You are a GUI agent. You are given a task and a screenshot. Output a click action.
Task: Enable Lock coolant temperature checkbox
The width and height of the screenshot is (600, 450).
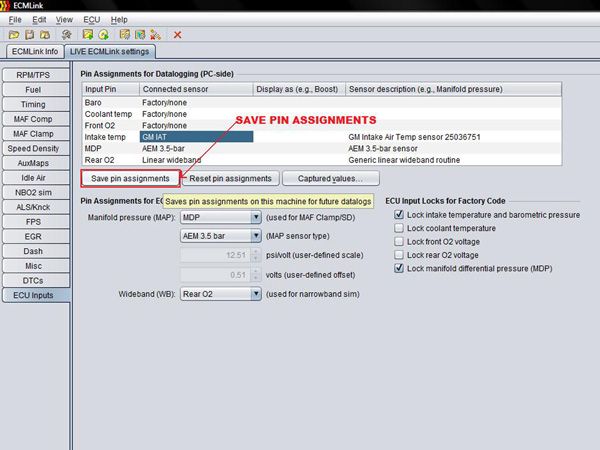coord(399,228)
